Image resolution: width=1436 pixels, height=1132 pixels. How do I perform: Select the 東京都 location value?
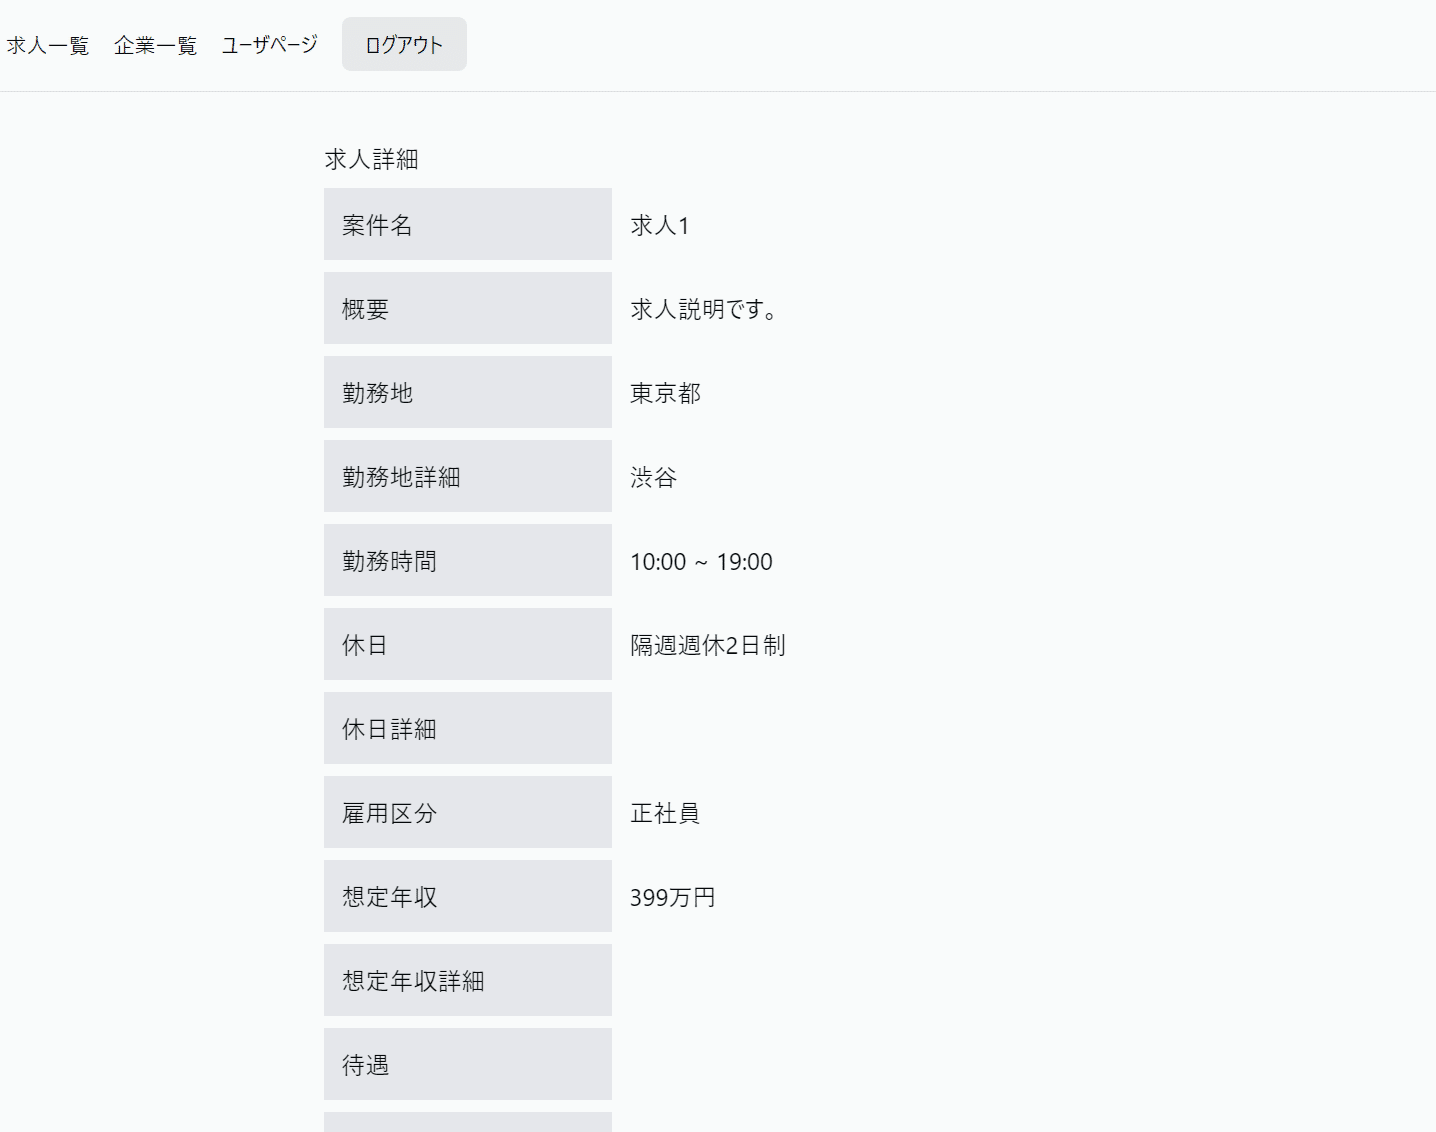(665, 393)
